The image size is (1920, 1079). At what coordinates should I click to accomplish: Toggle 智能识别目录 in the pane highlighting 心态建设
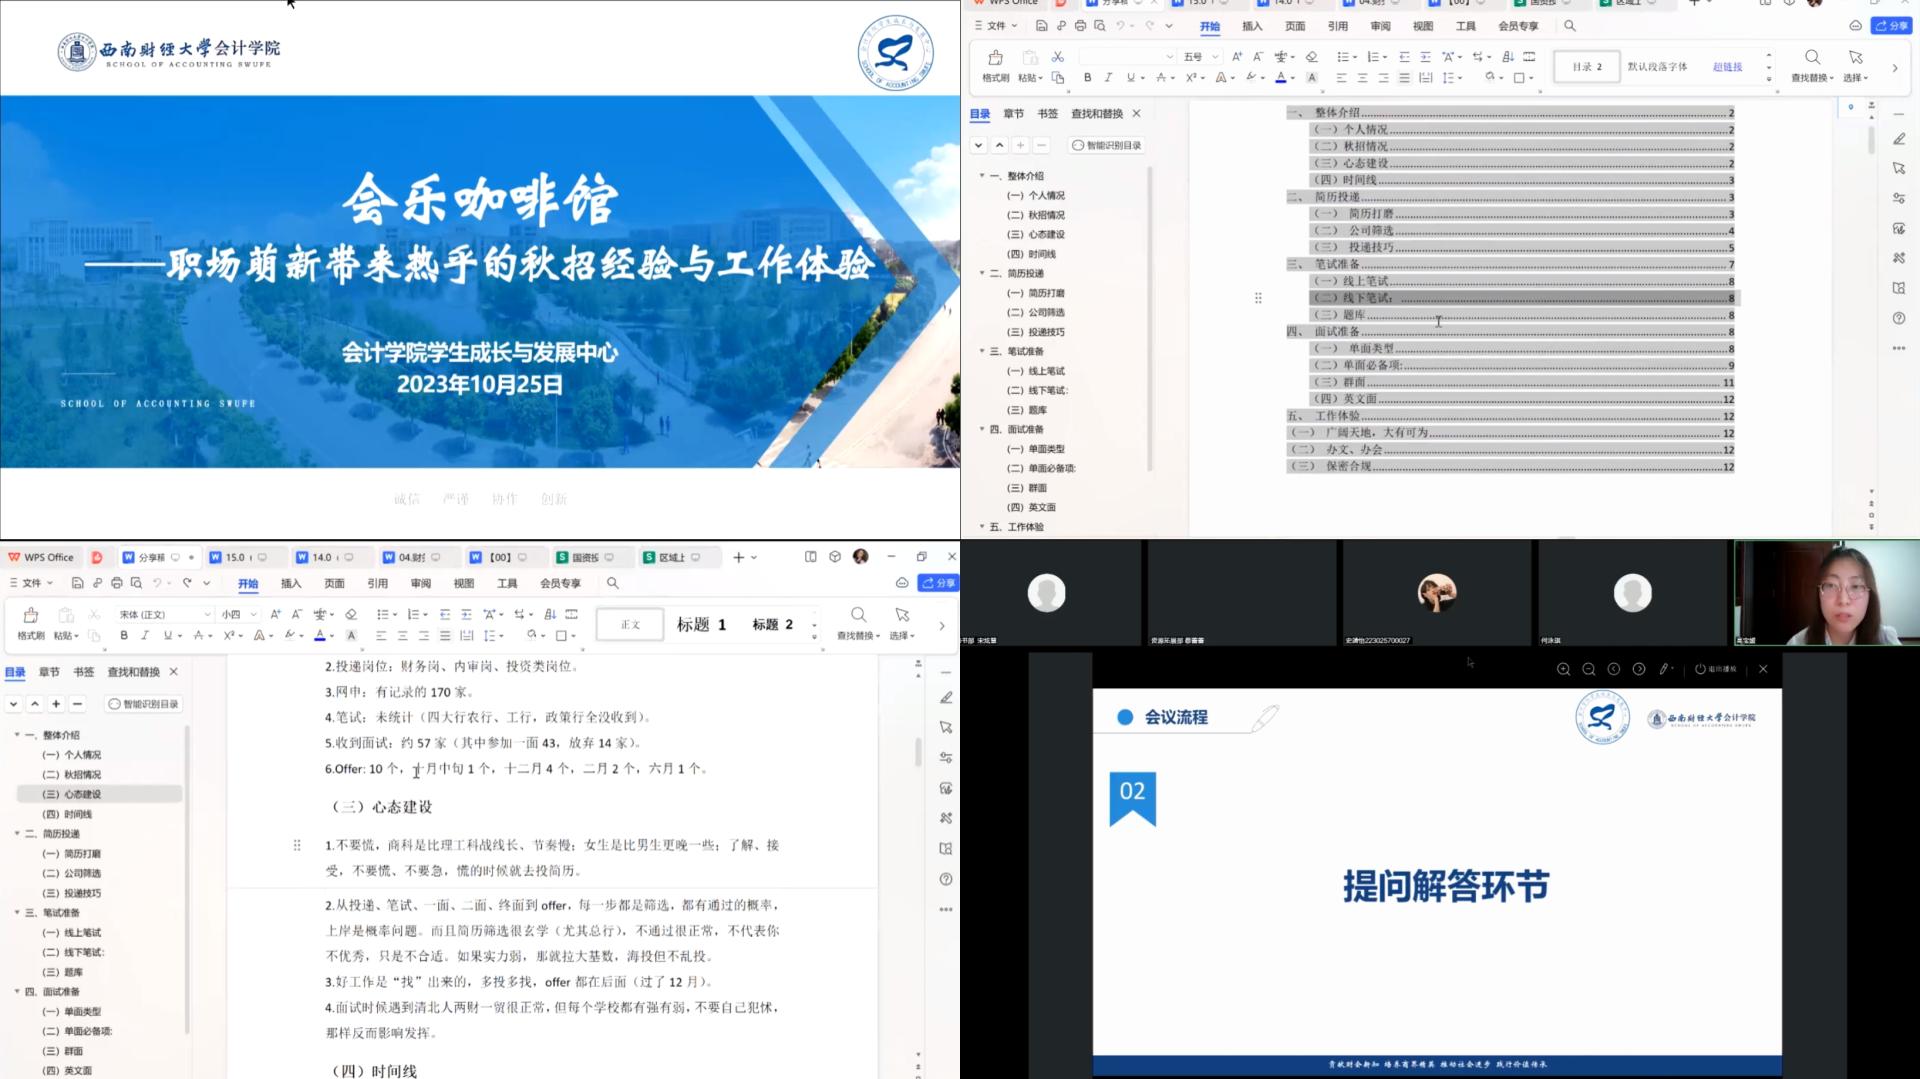(142, 704)
